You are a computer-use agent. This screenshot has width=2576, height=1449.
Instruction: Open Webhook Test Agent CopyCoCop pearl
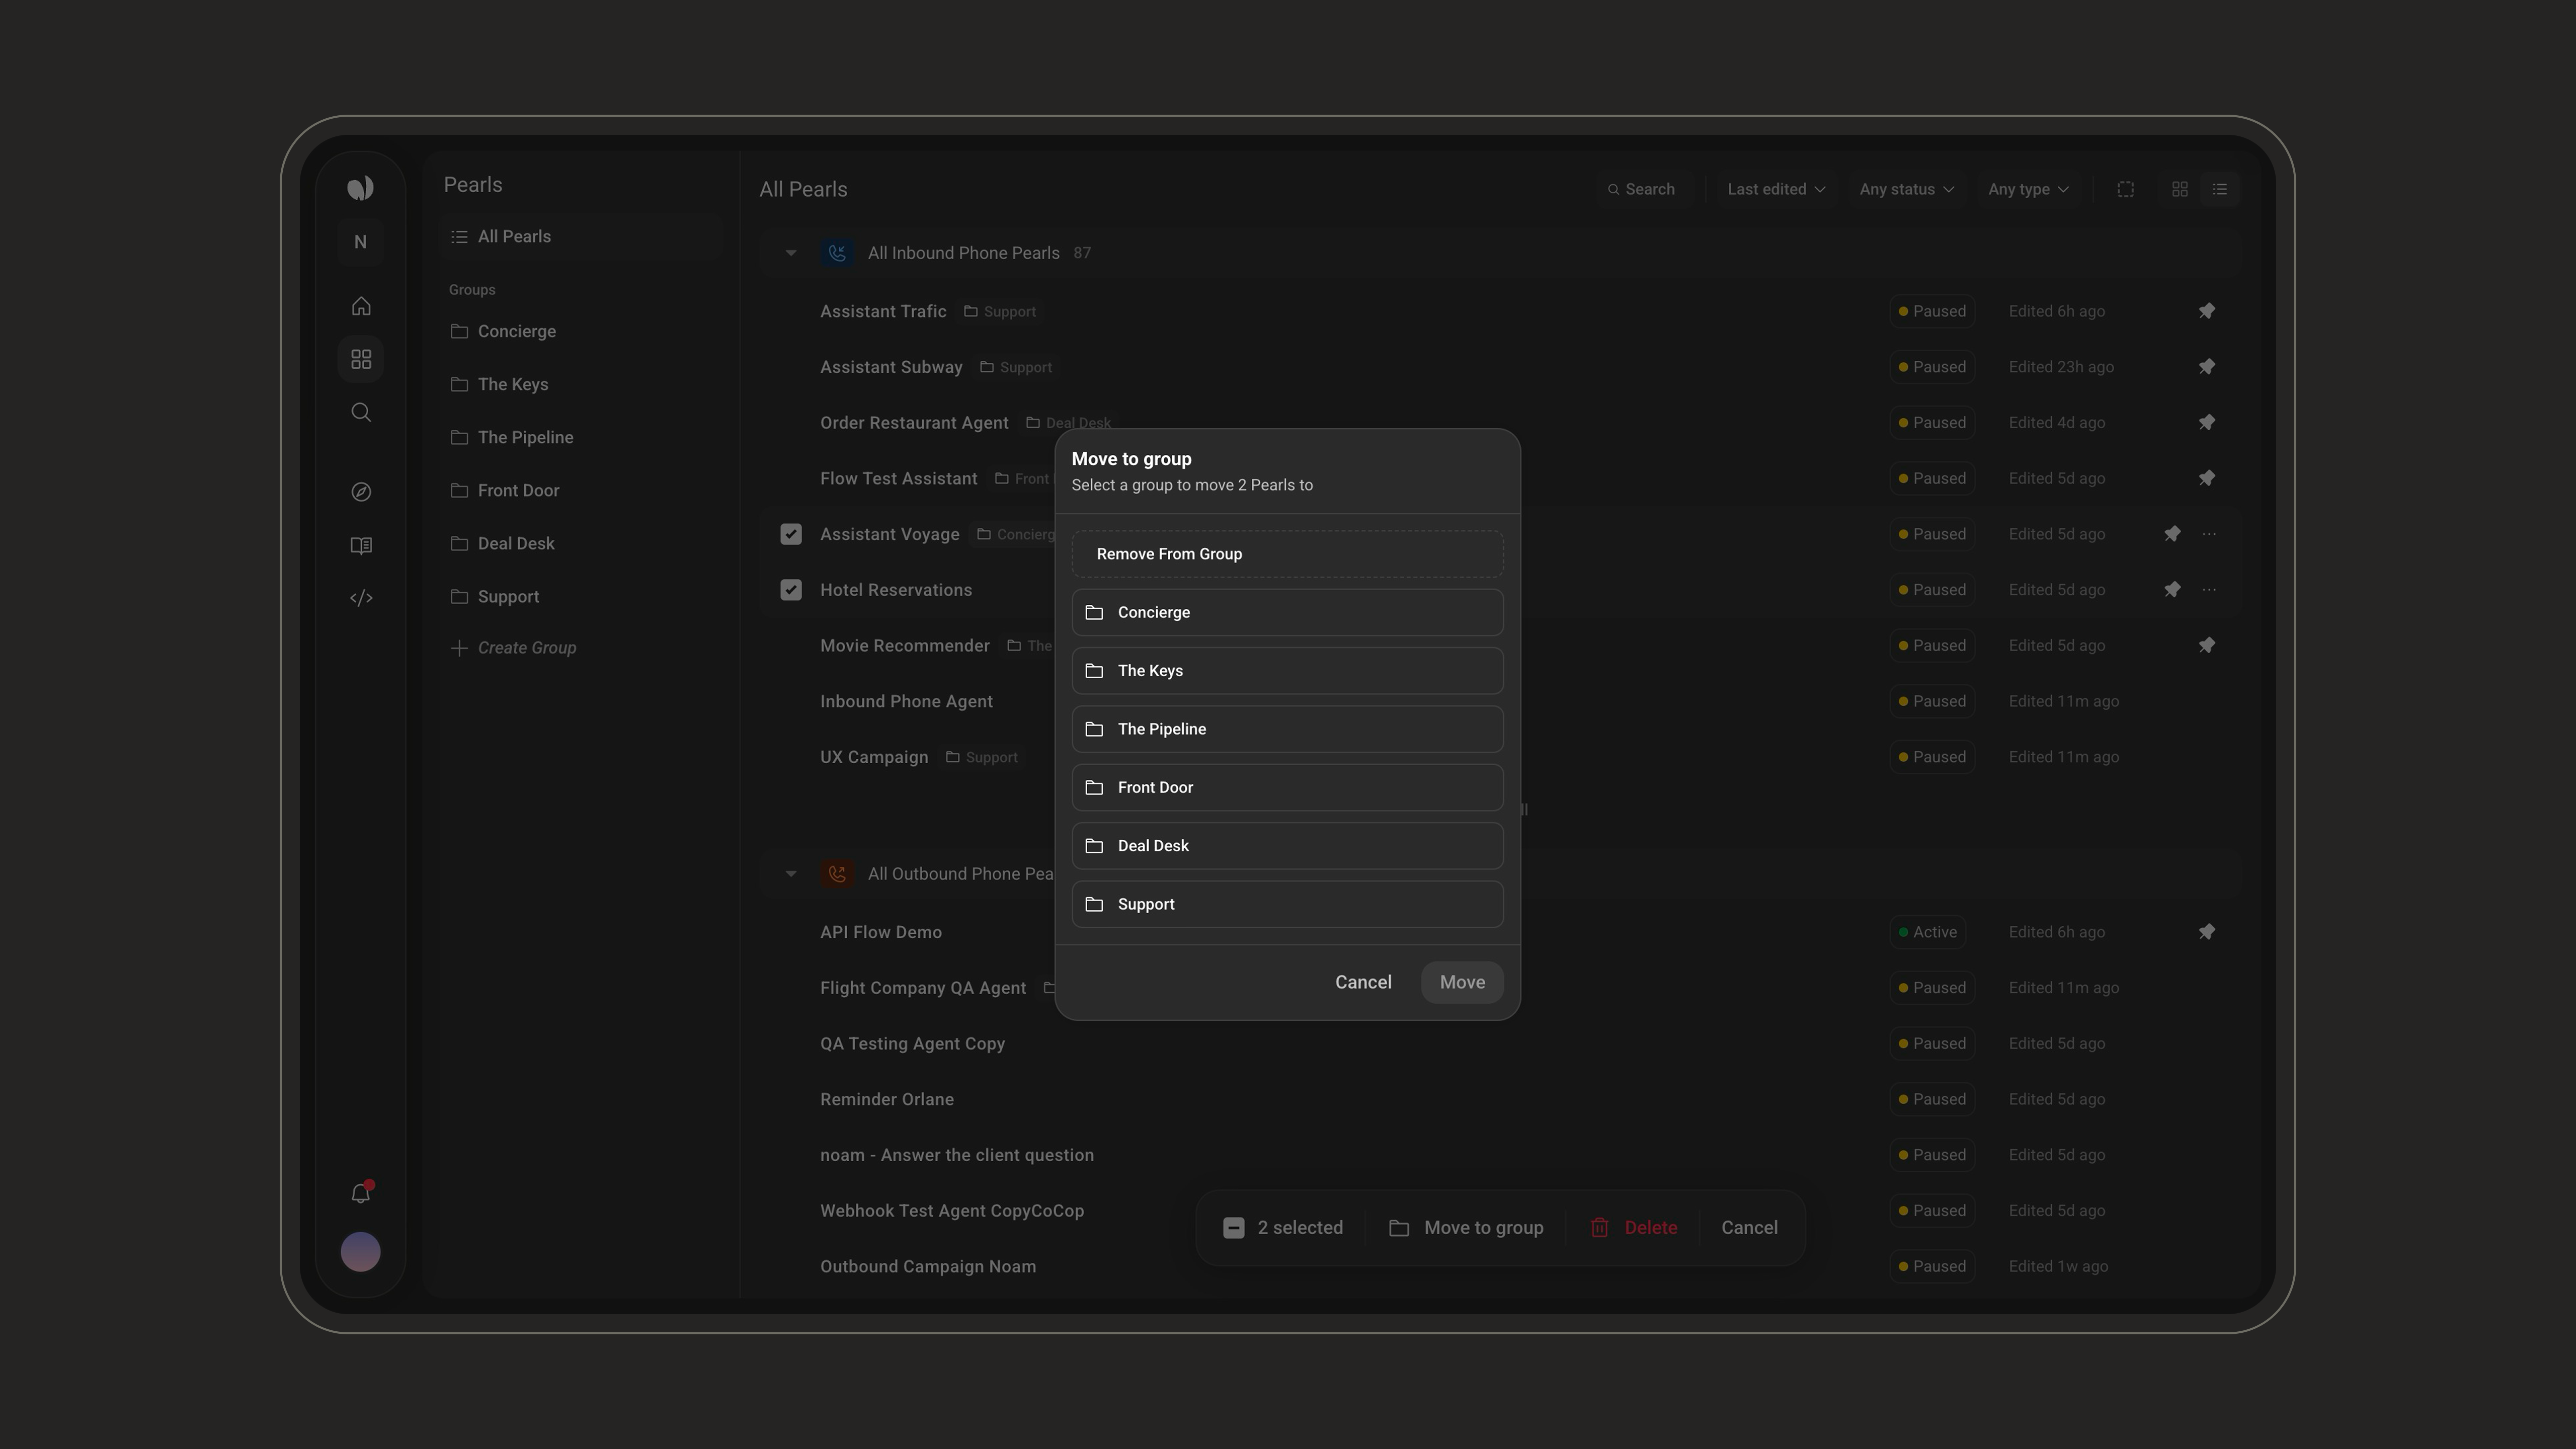click(x=952, y=1211)
